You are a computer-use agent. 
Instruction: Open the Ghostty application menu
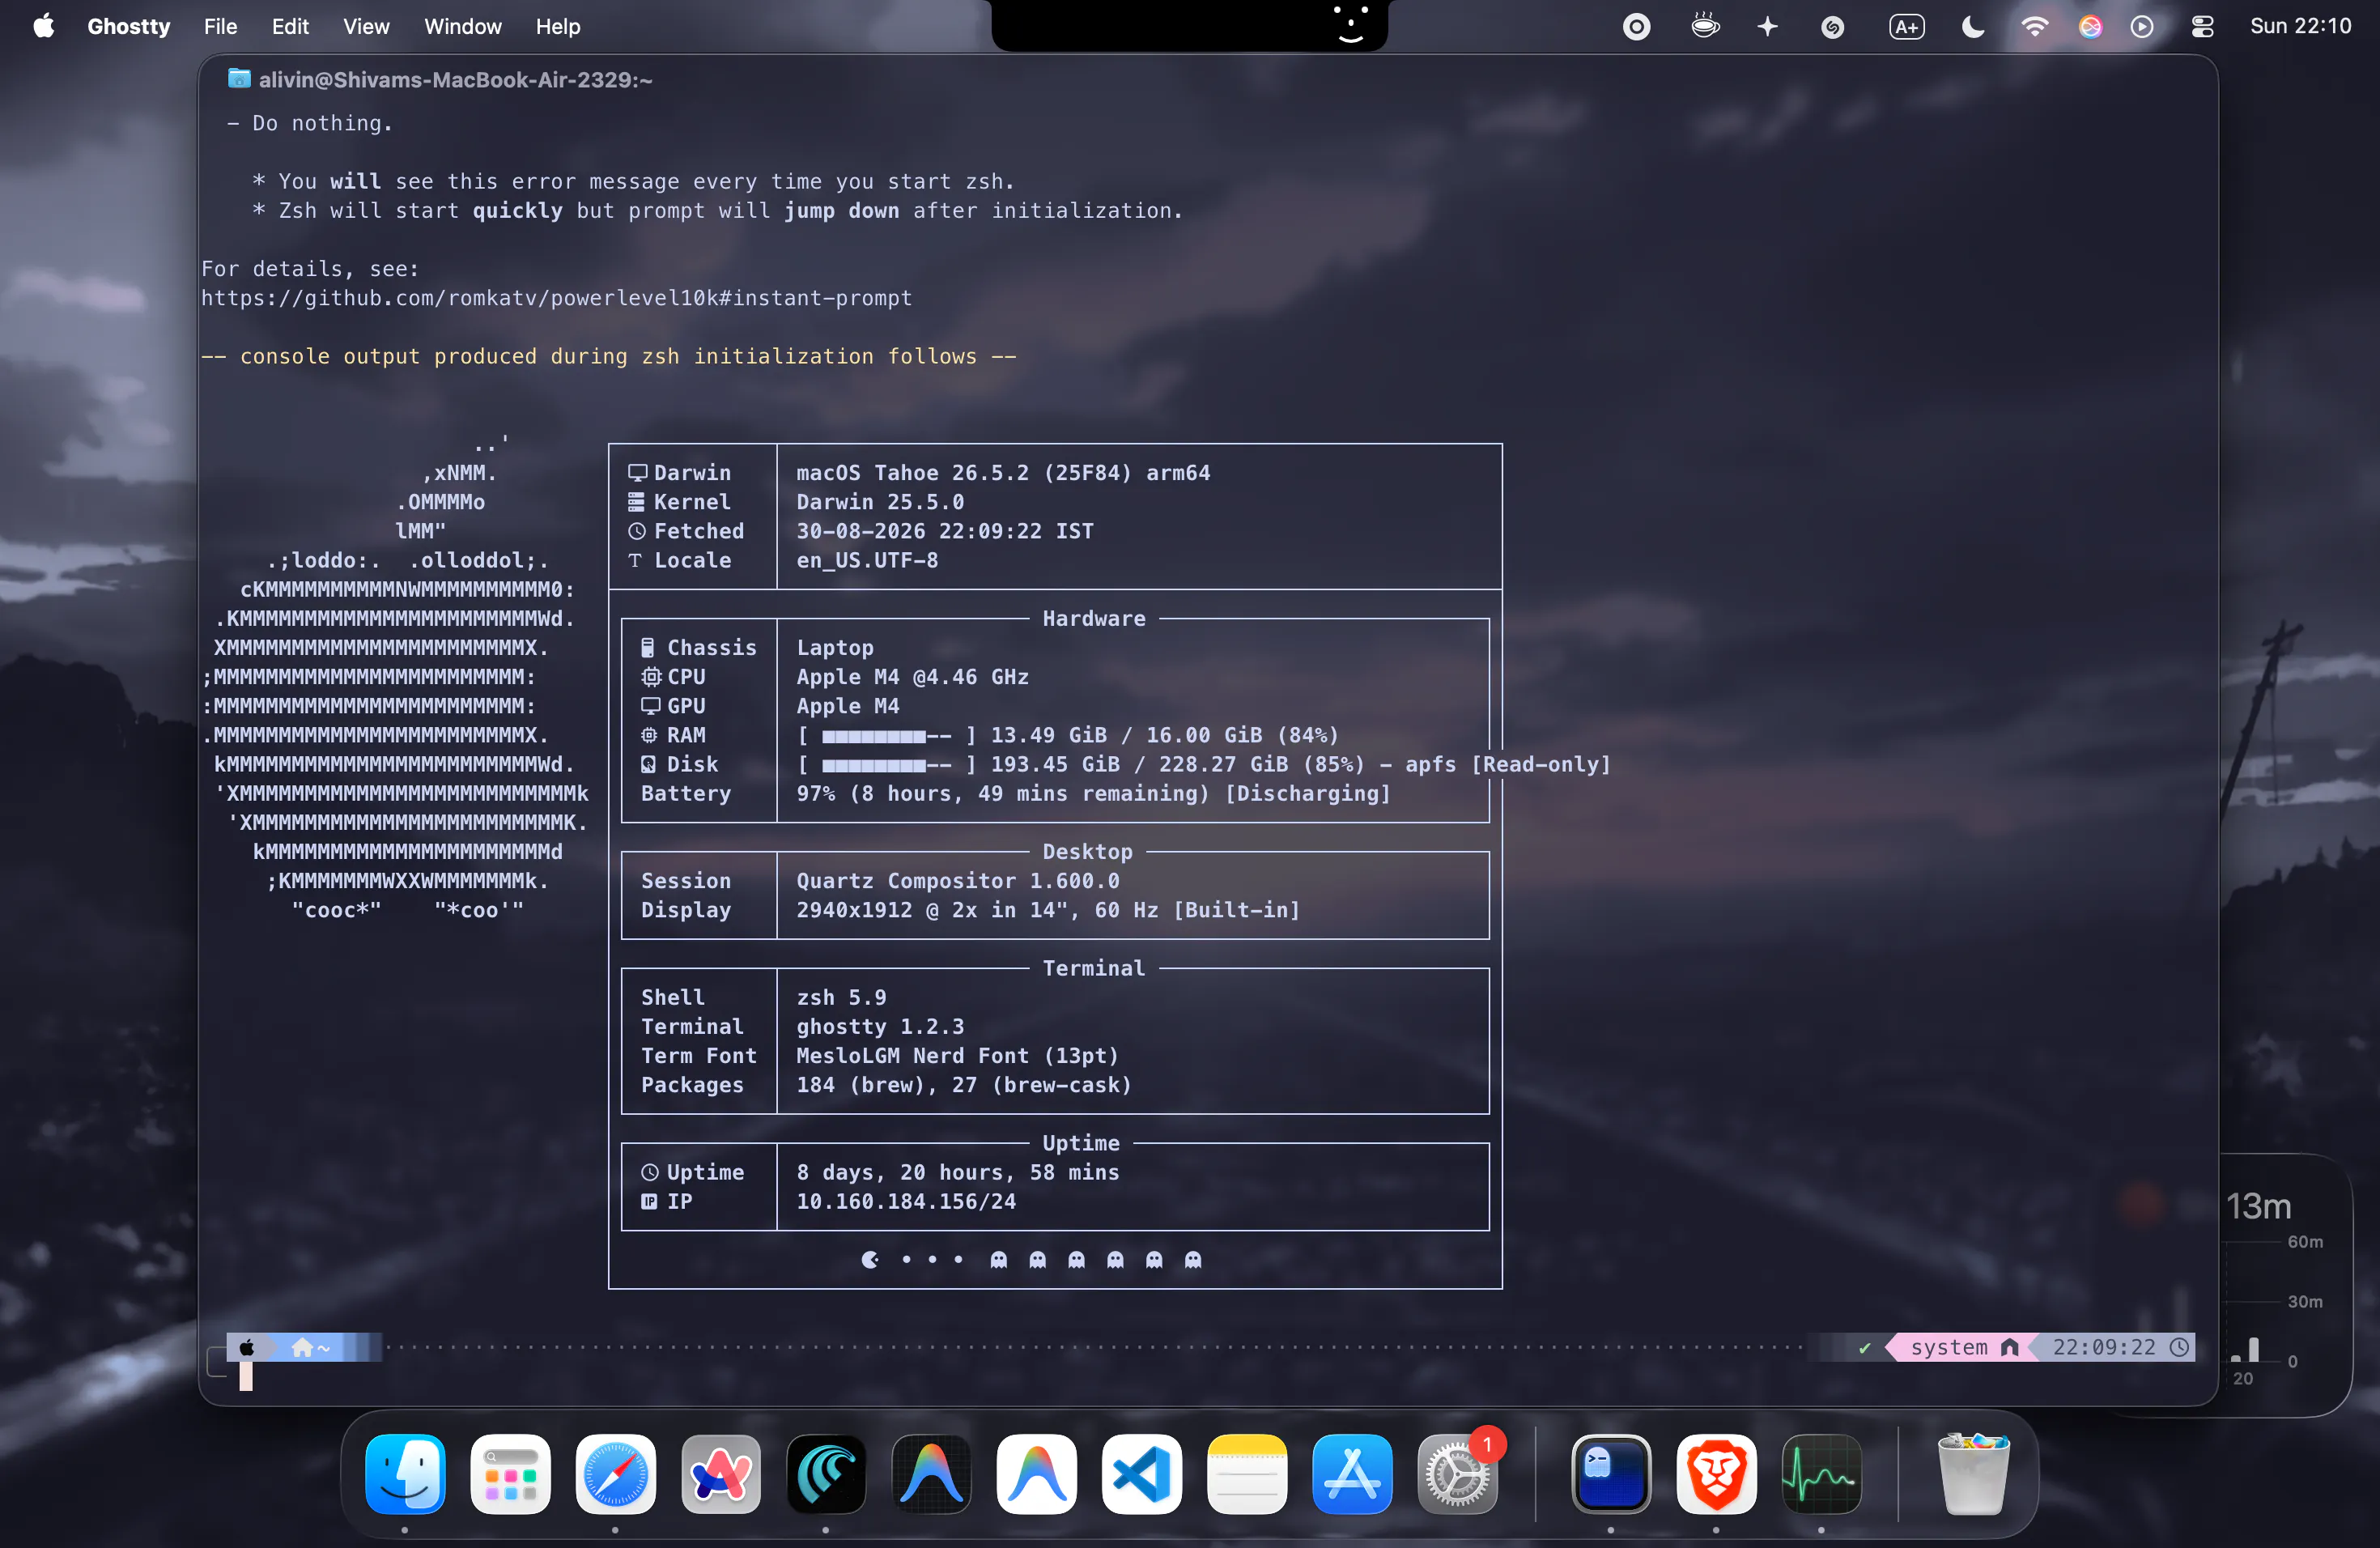129,26
